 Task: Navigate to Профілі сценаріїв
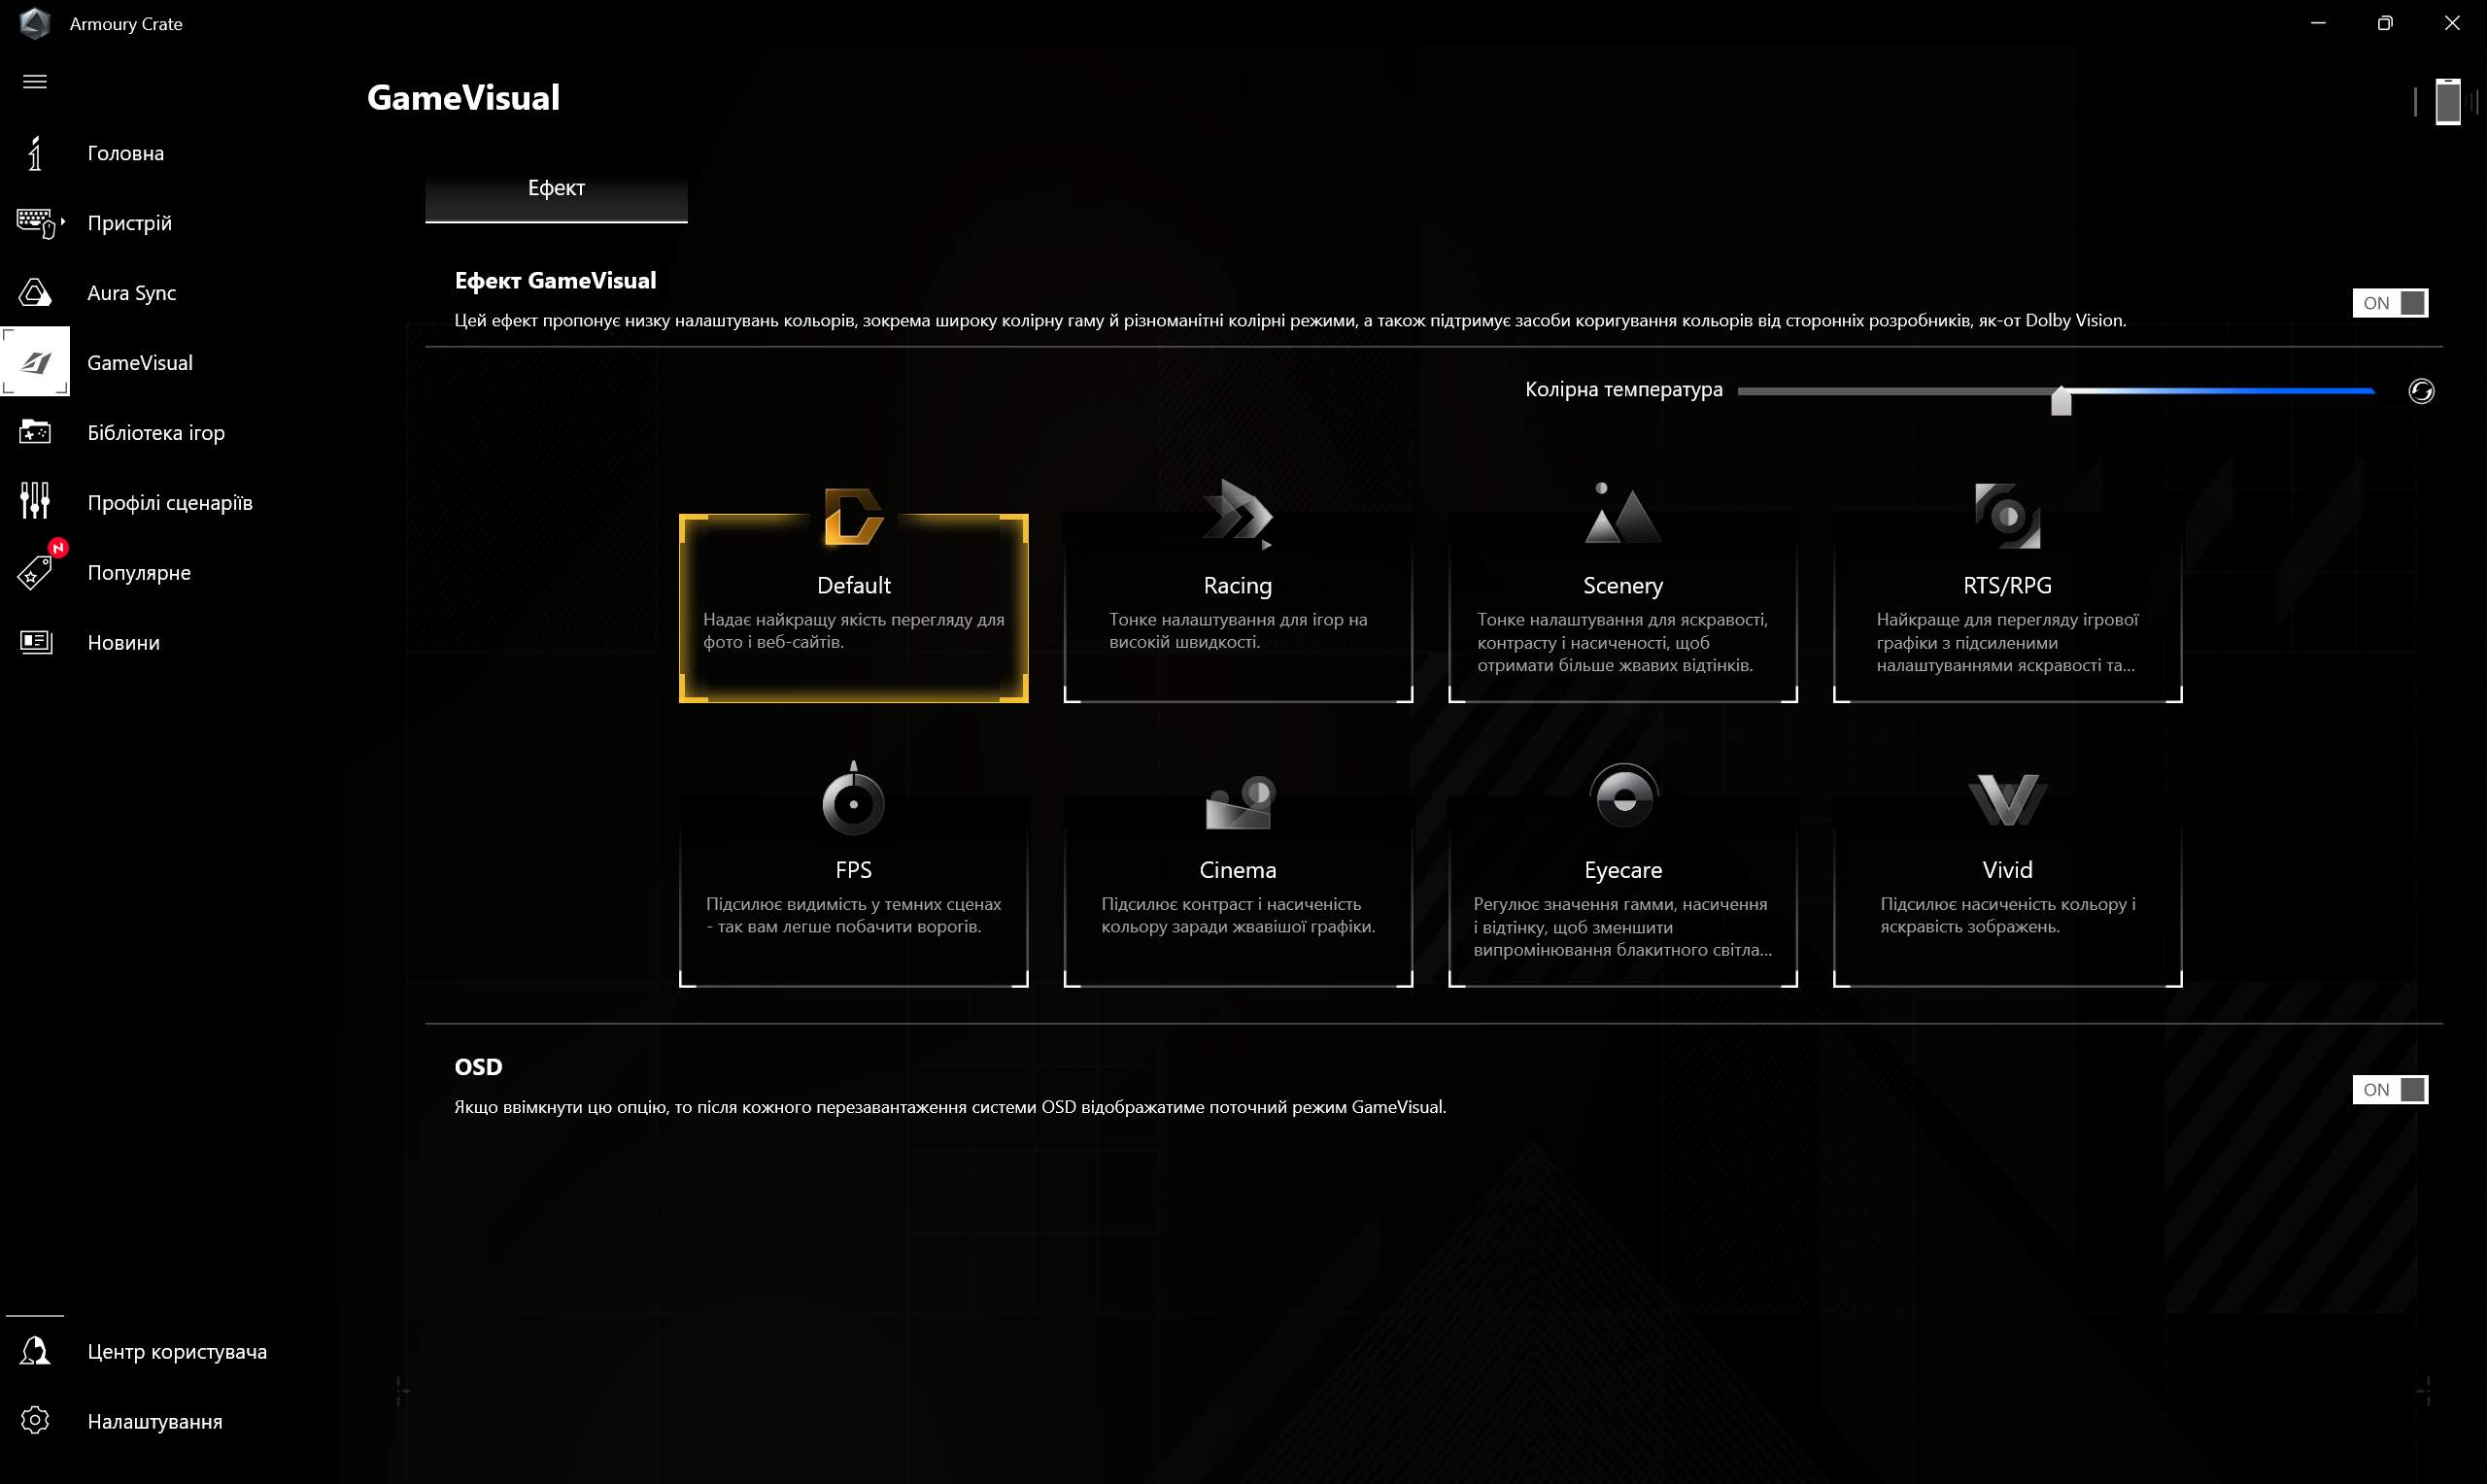171,502
